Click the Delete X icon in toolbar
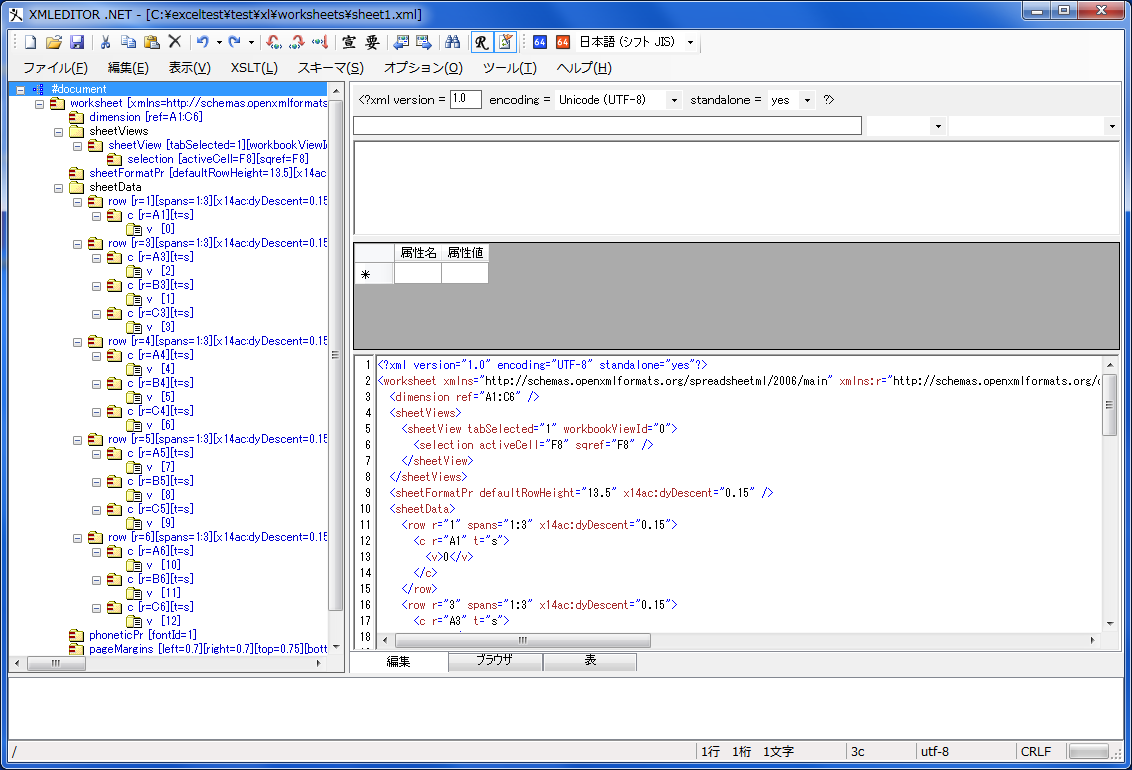This screenshot has height=770, width=1132. point(174,42)
